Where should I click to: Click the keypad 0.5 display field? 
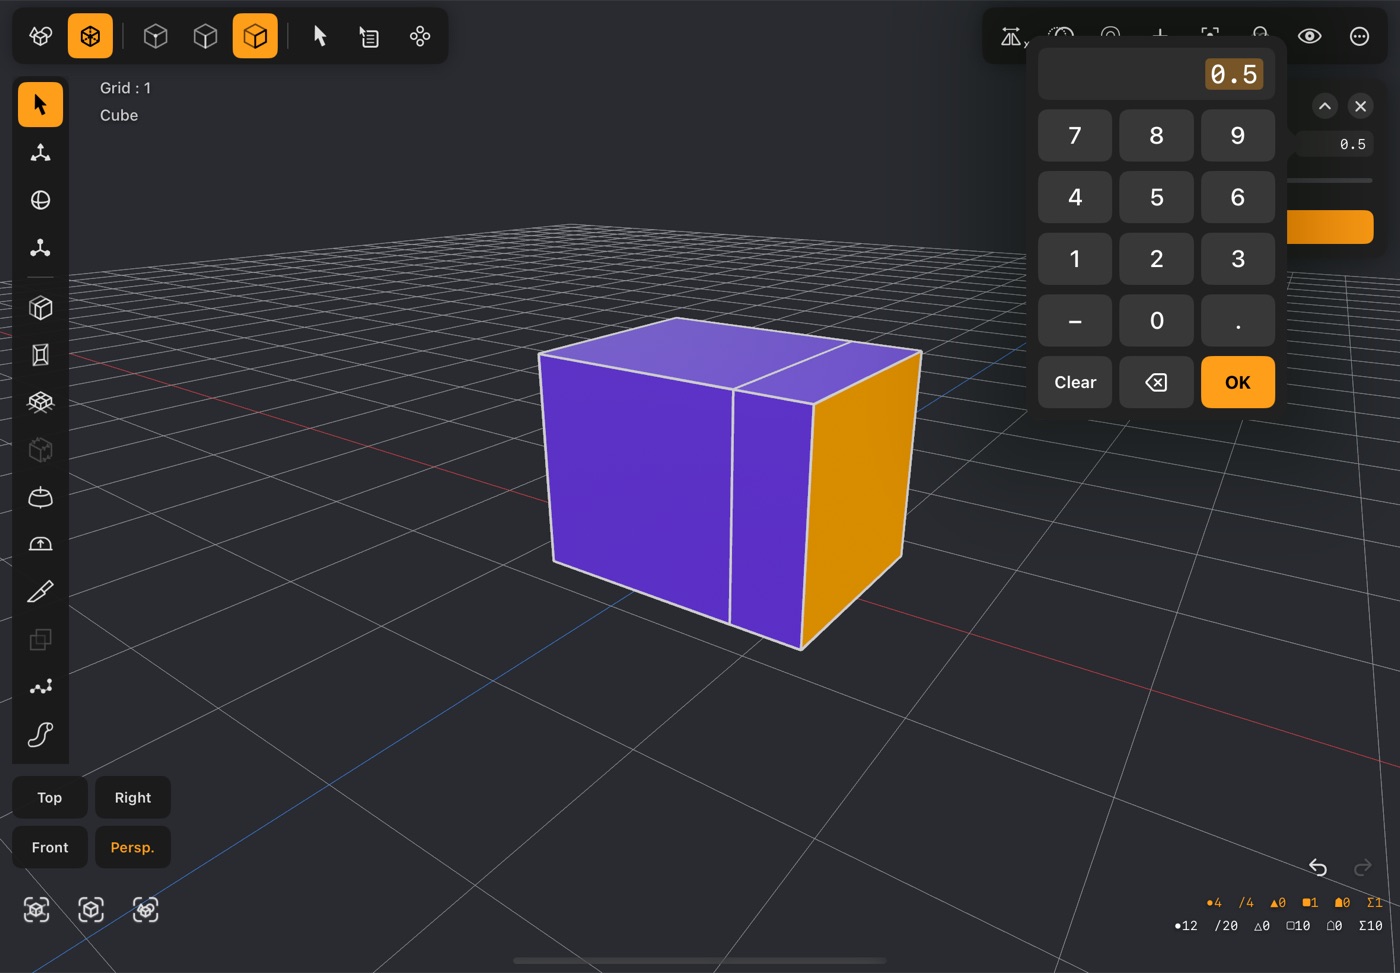click(x=1156, y=74)
